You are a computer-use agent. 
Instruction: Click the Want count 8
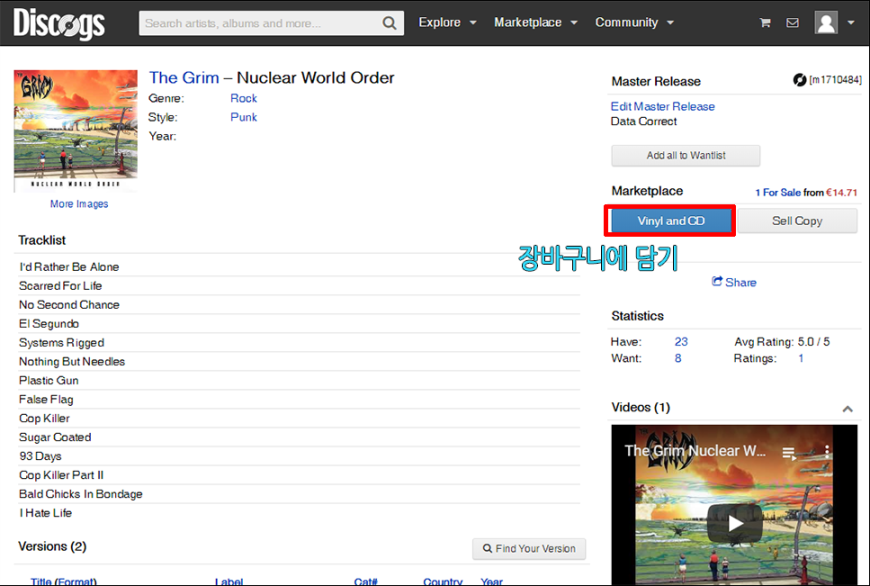[677, 358]
